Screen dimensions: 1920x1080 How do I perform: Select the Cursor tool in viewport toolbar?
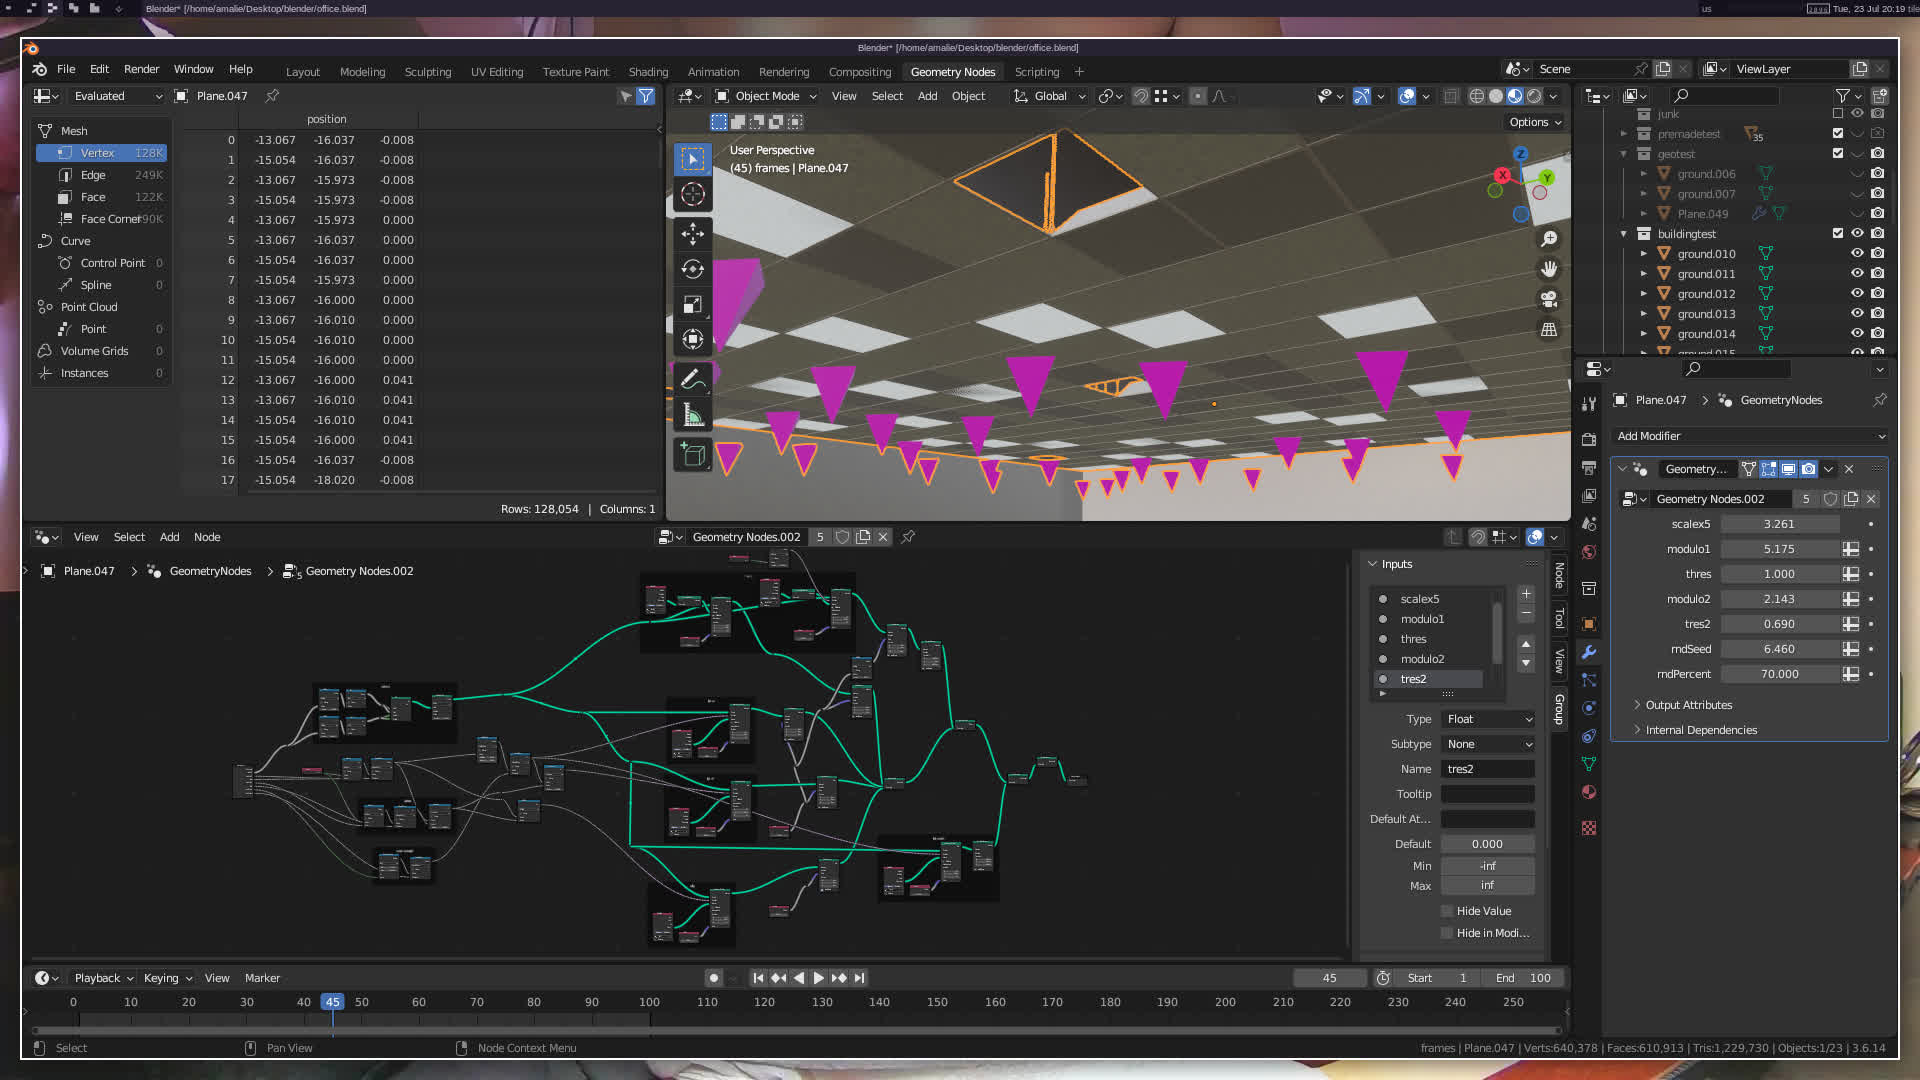692,194
